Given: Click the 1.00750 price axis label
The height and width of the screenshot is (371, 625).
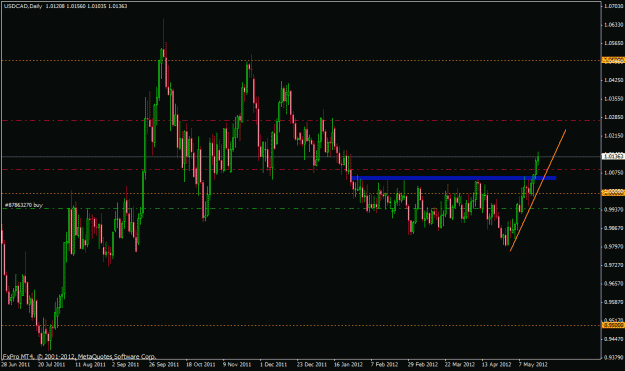Looking at the screenshot, I should 614,173.
